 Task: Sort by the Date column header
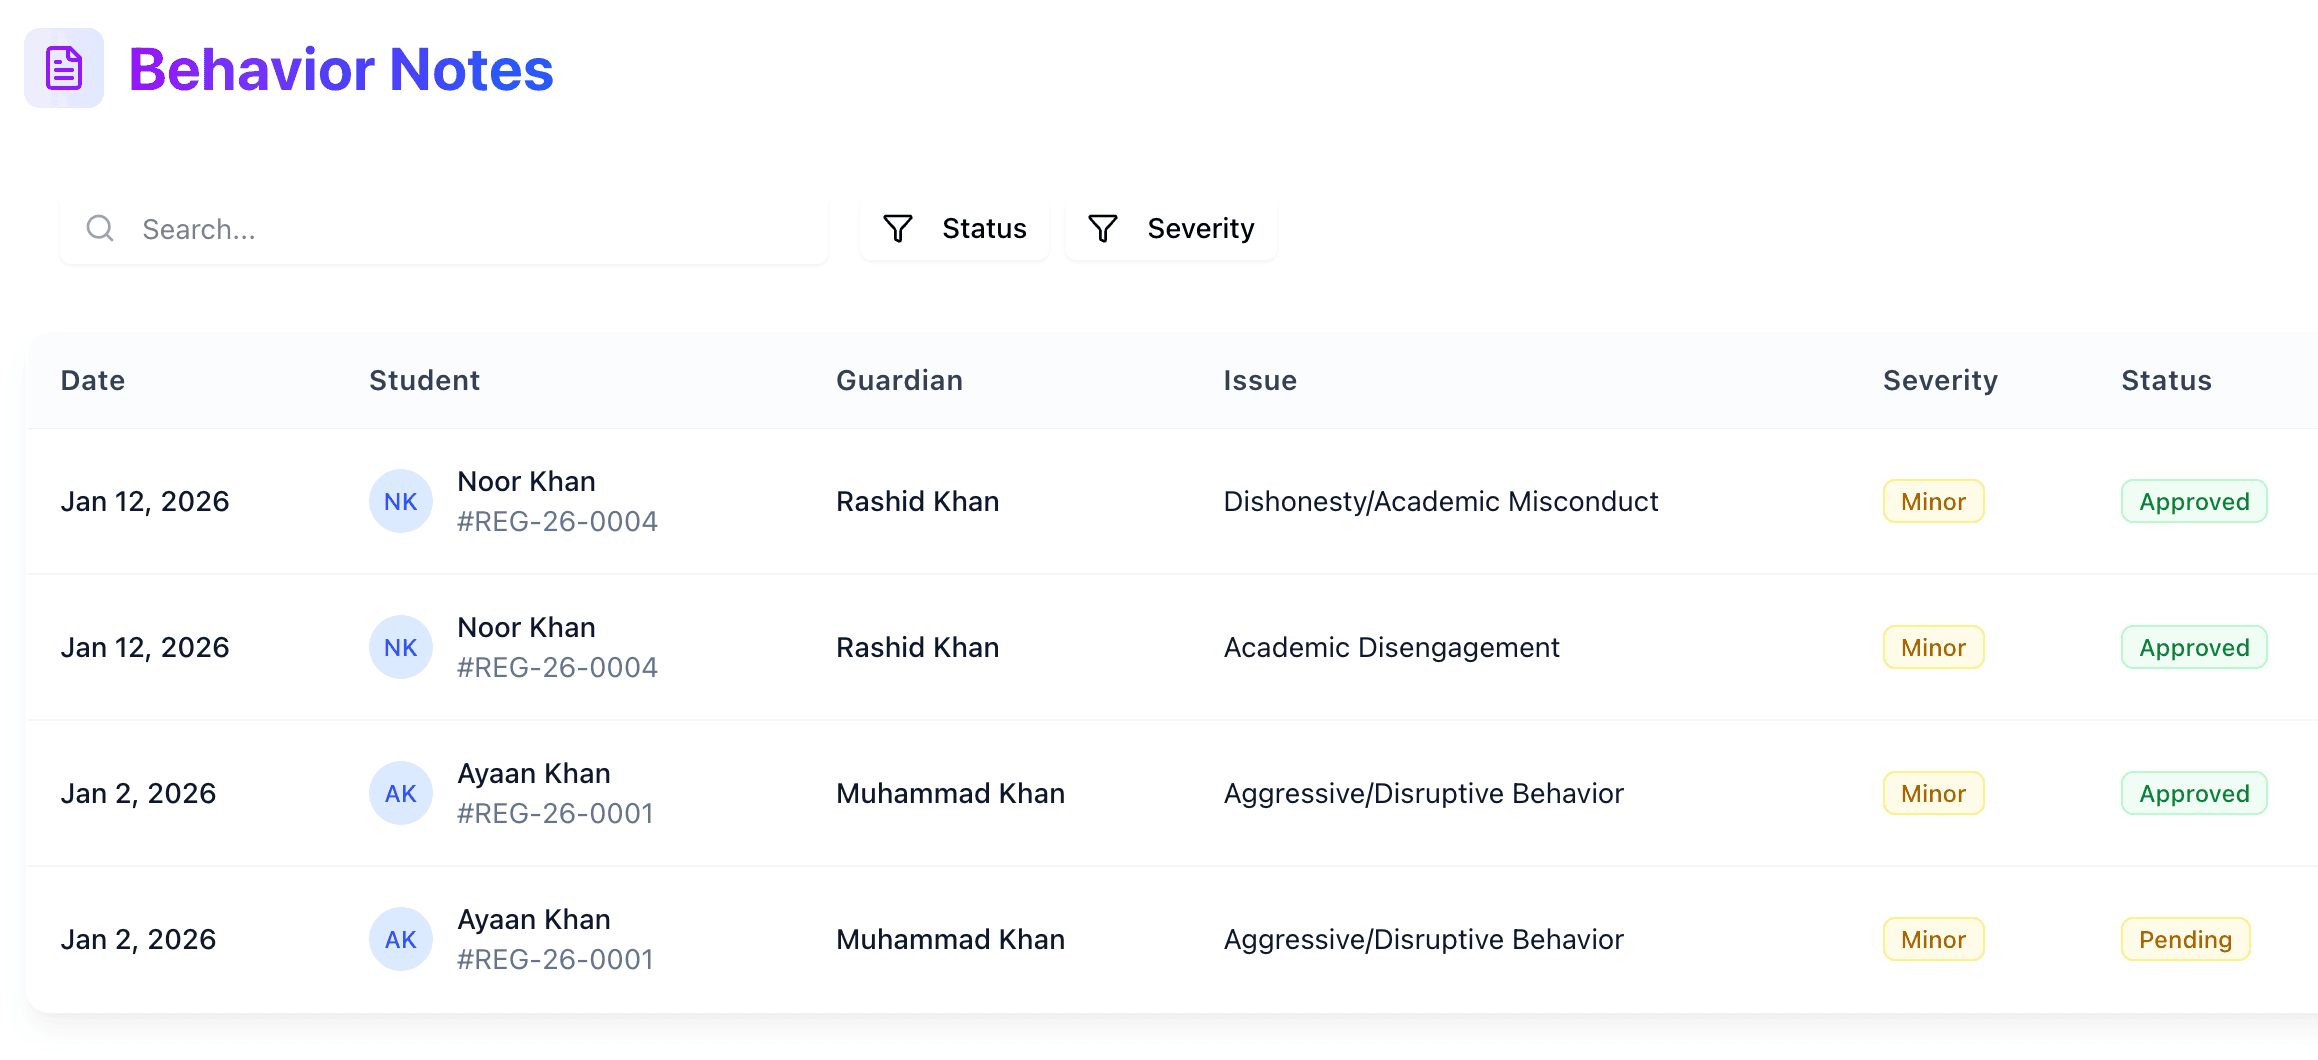(93, 381)
